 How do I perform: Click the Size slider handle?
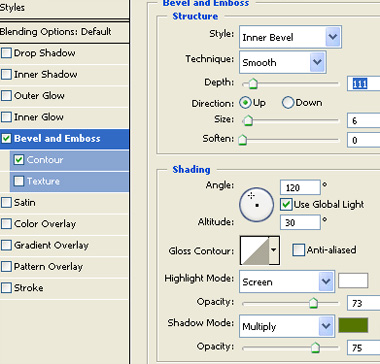(x=248, y=120)
